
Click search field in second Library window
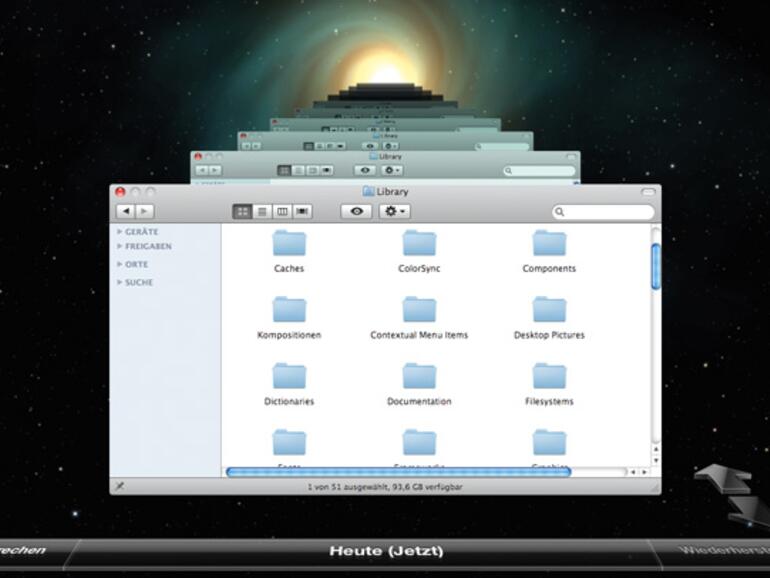click(x=539, y=170)
